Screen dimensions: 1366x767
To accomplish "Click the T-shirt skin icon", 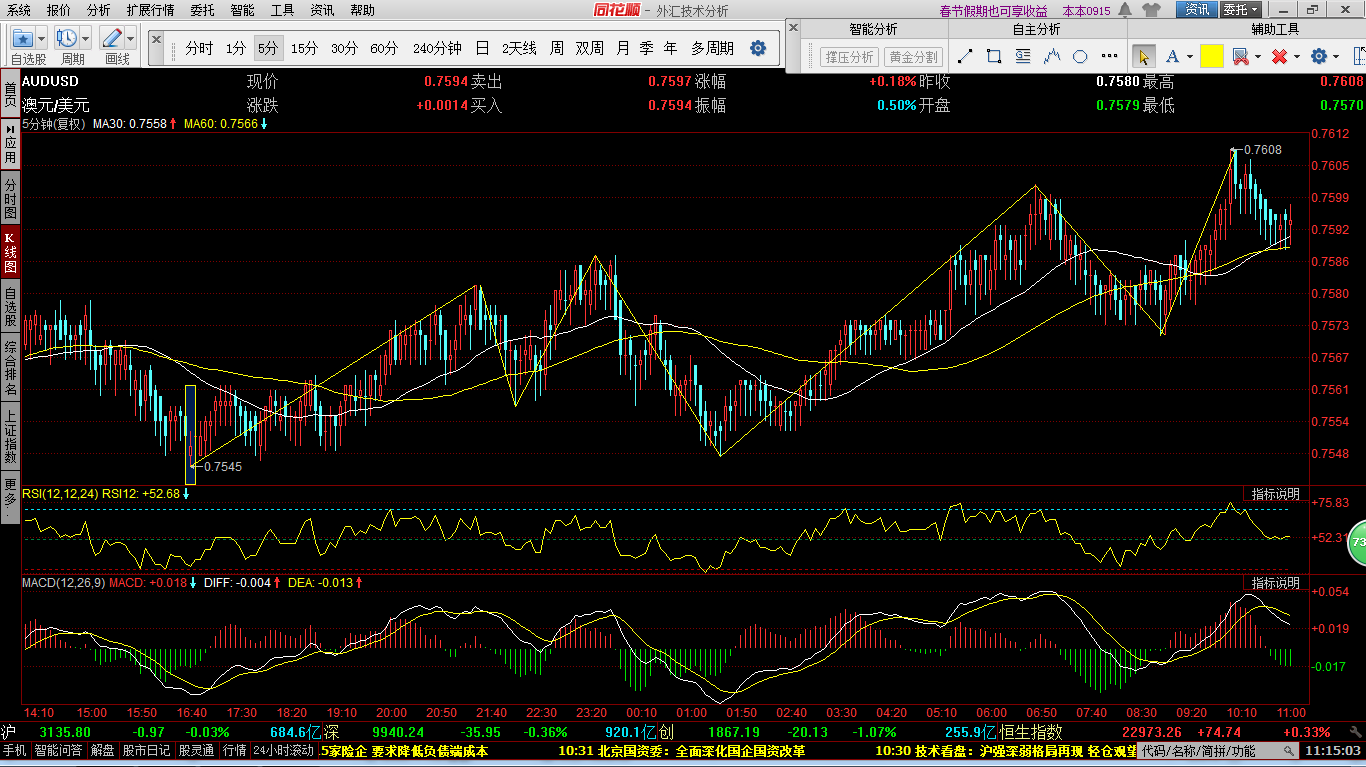I will pos(1150,10).
